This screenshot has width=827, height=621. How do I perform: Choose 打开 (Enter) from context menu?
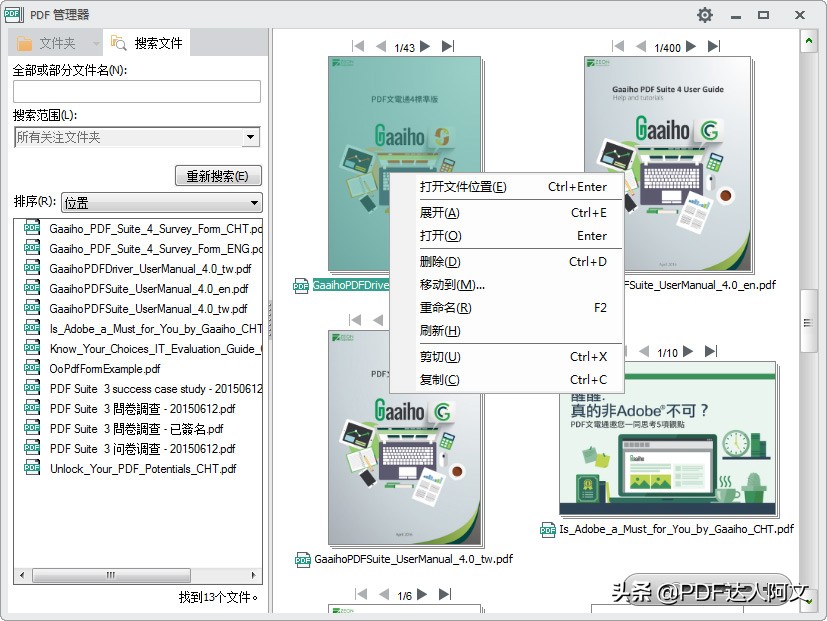click(x=507, y=236)
